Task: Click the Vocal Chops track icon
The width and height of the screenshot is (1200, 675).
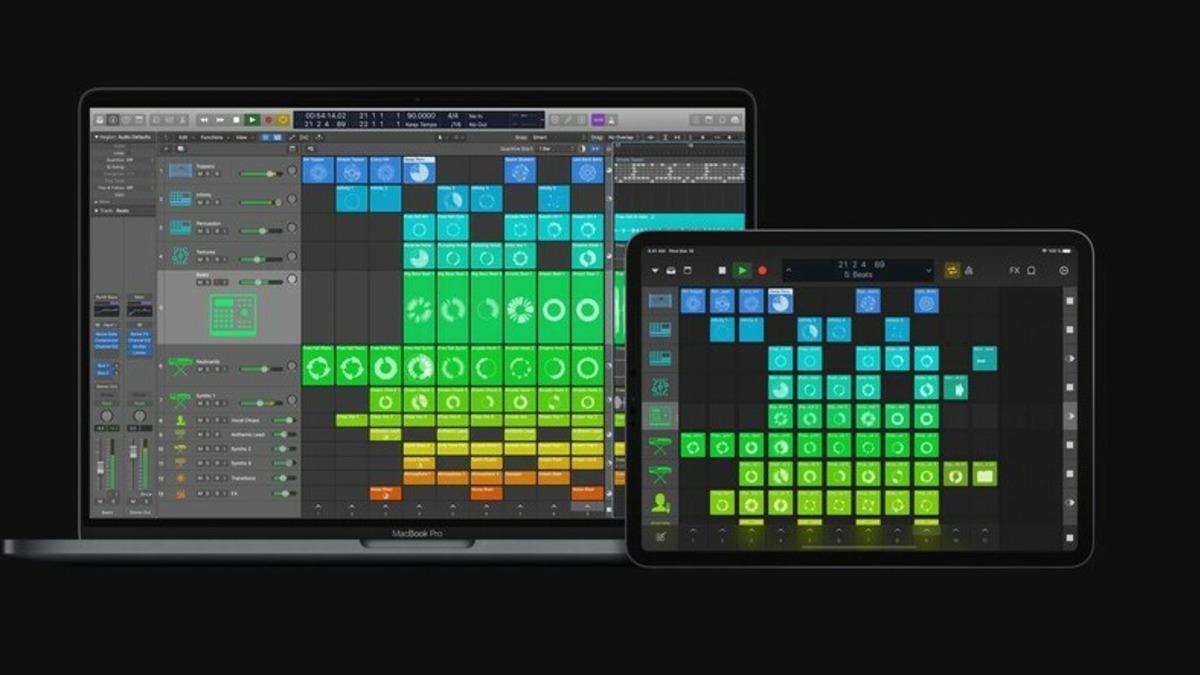Action: coord(182,419)
